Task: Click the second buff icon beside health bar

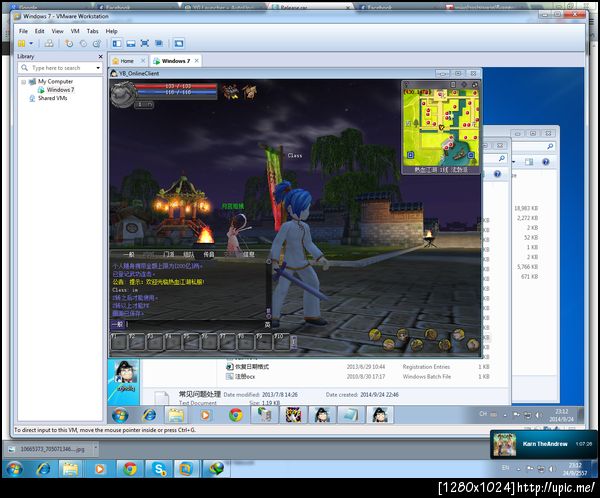Action: click(249, 92)
